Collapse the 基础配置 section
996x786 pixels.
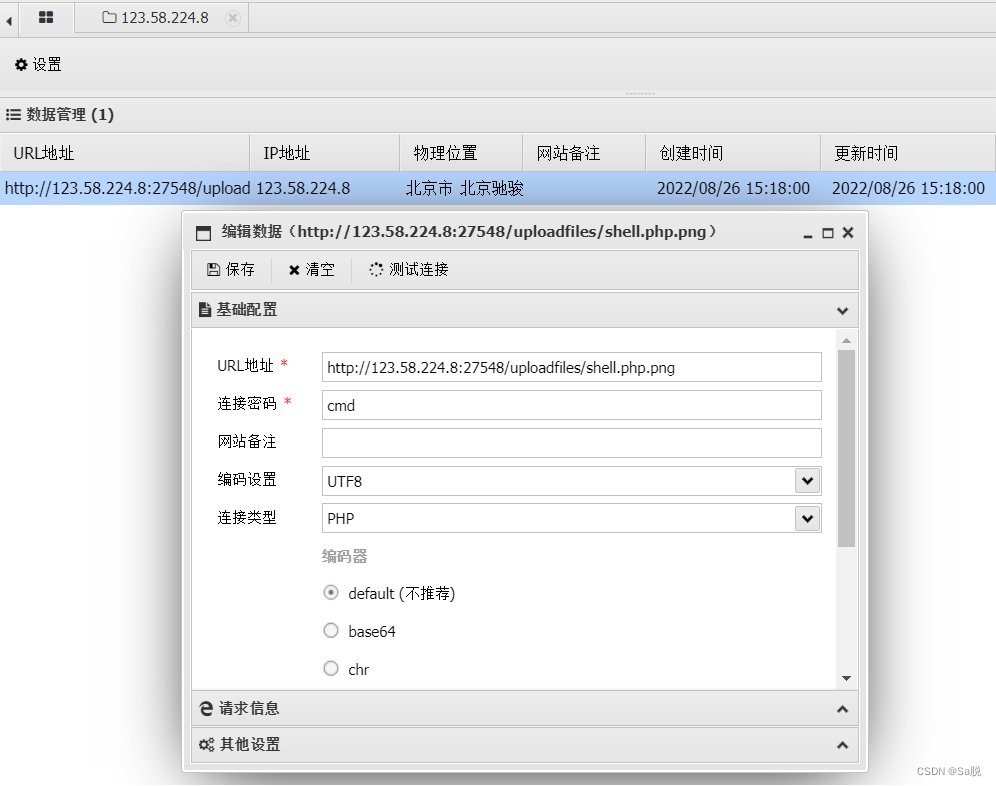(x=841, y=310)
